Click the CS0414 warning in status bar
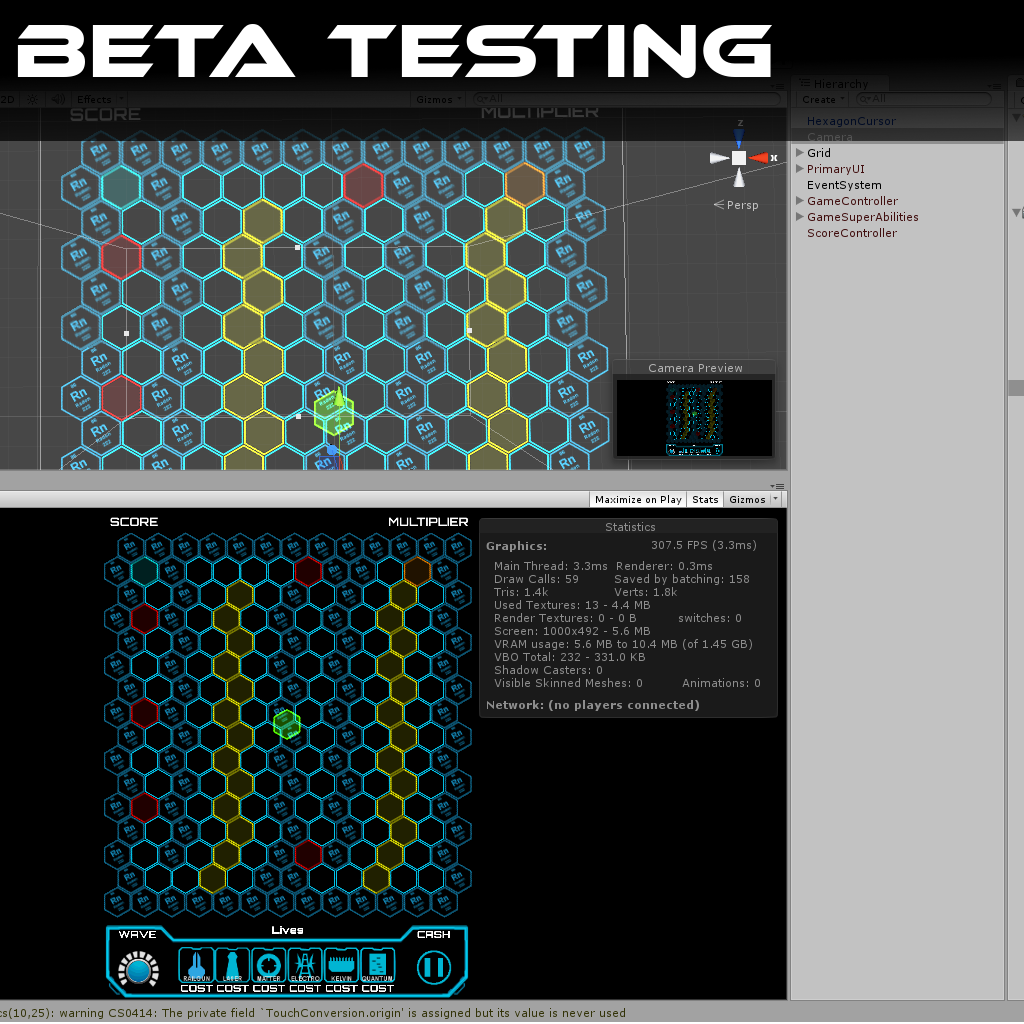1024x1024 pixels. pyautogui.click(x=313, y=1013)
